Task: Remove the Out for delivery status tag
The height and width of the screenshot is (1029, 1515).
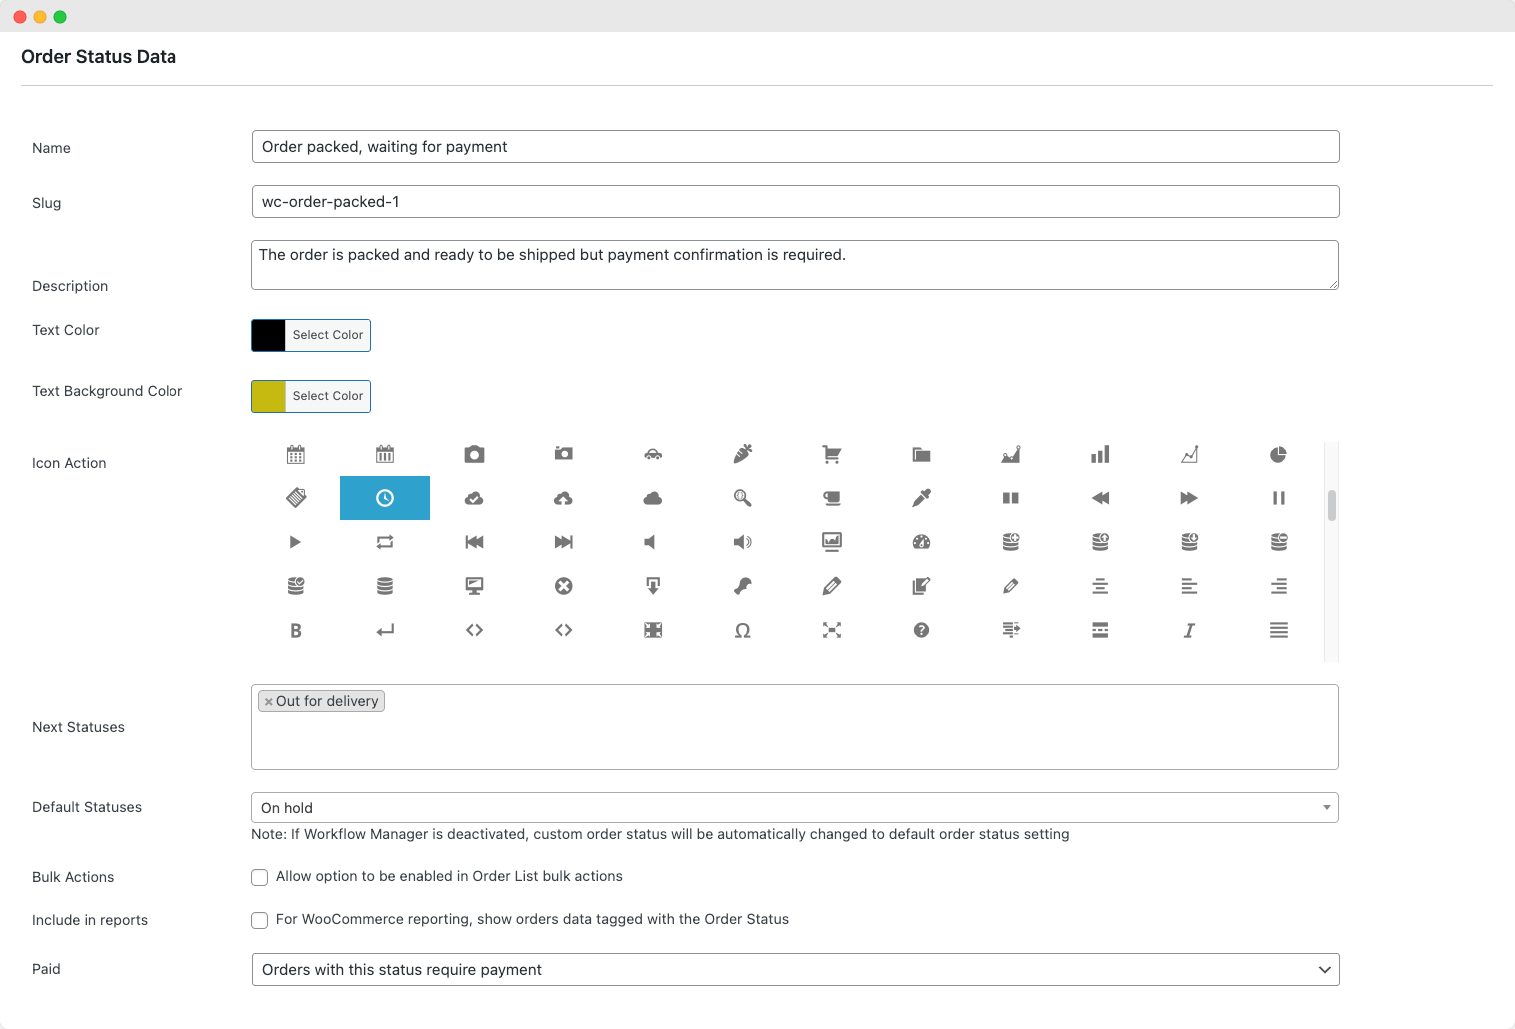Action: point(268,701)
